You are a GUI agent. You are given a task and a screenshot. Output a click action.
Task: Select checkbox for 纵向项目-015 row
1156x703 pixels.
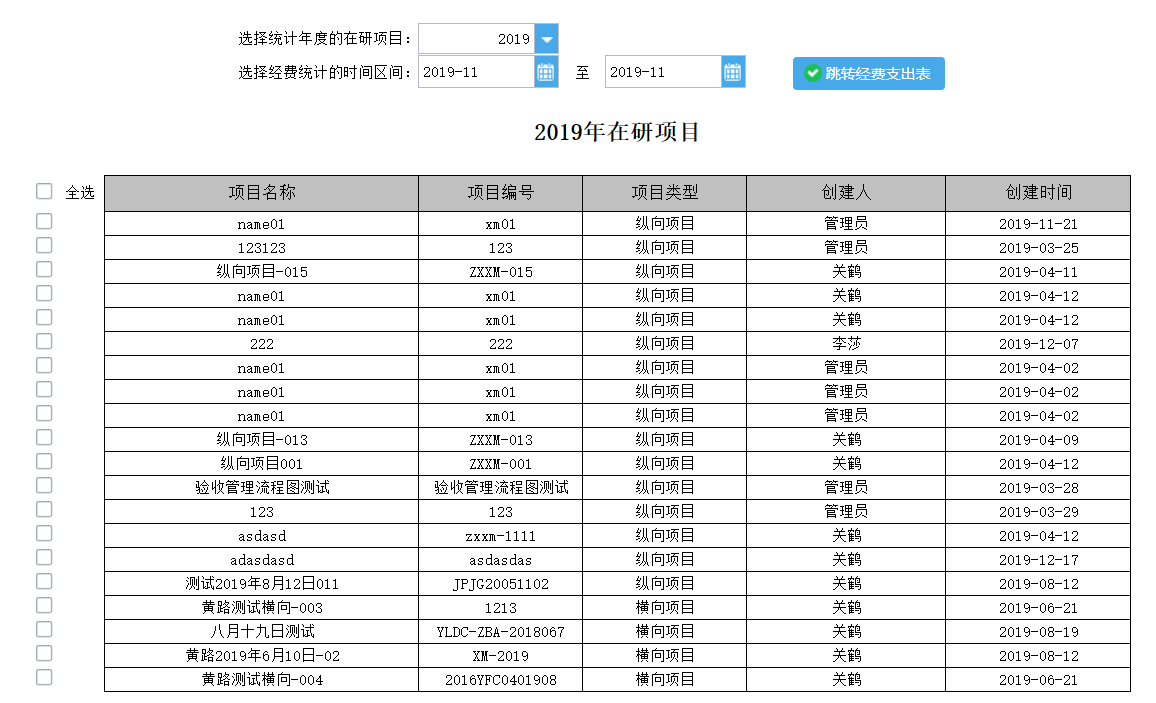(44, 269)
